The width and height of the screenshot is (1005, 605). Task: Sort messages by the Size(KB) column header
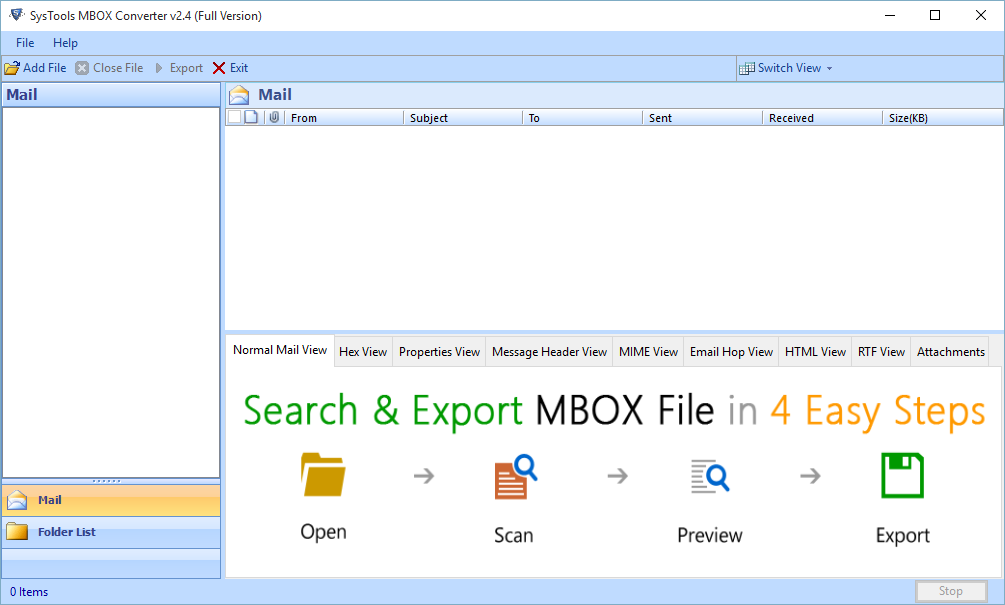coord(910,117)
